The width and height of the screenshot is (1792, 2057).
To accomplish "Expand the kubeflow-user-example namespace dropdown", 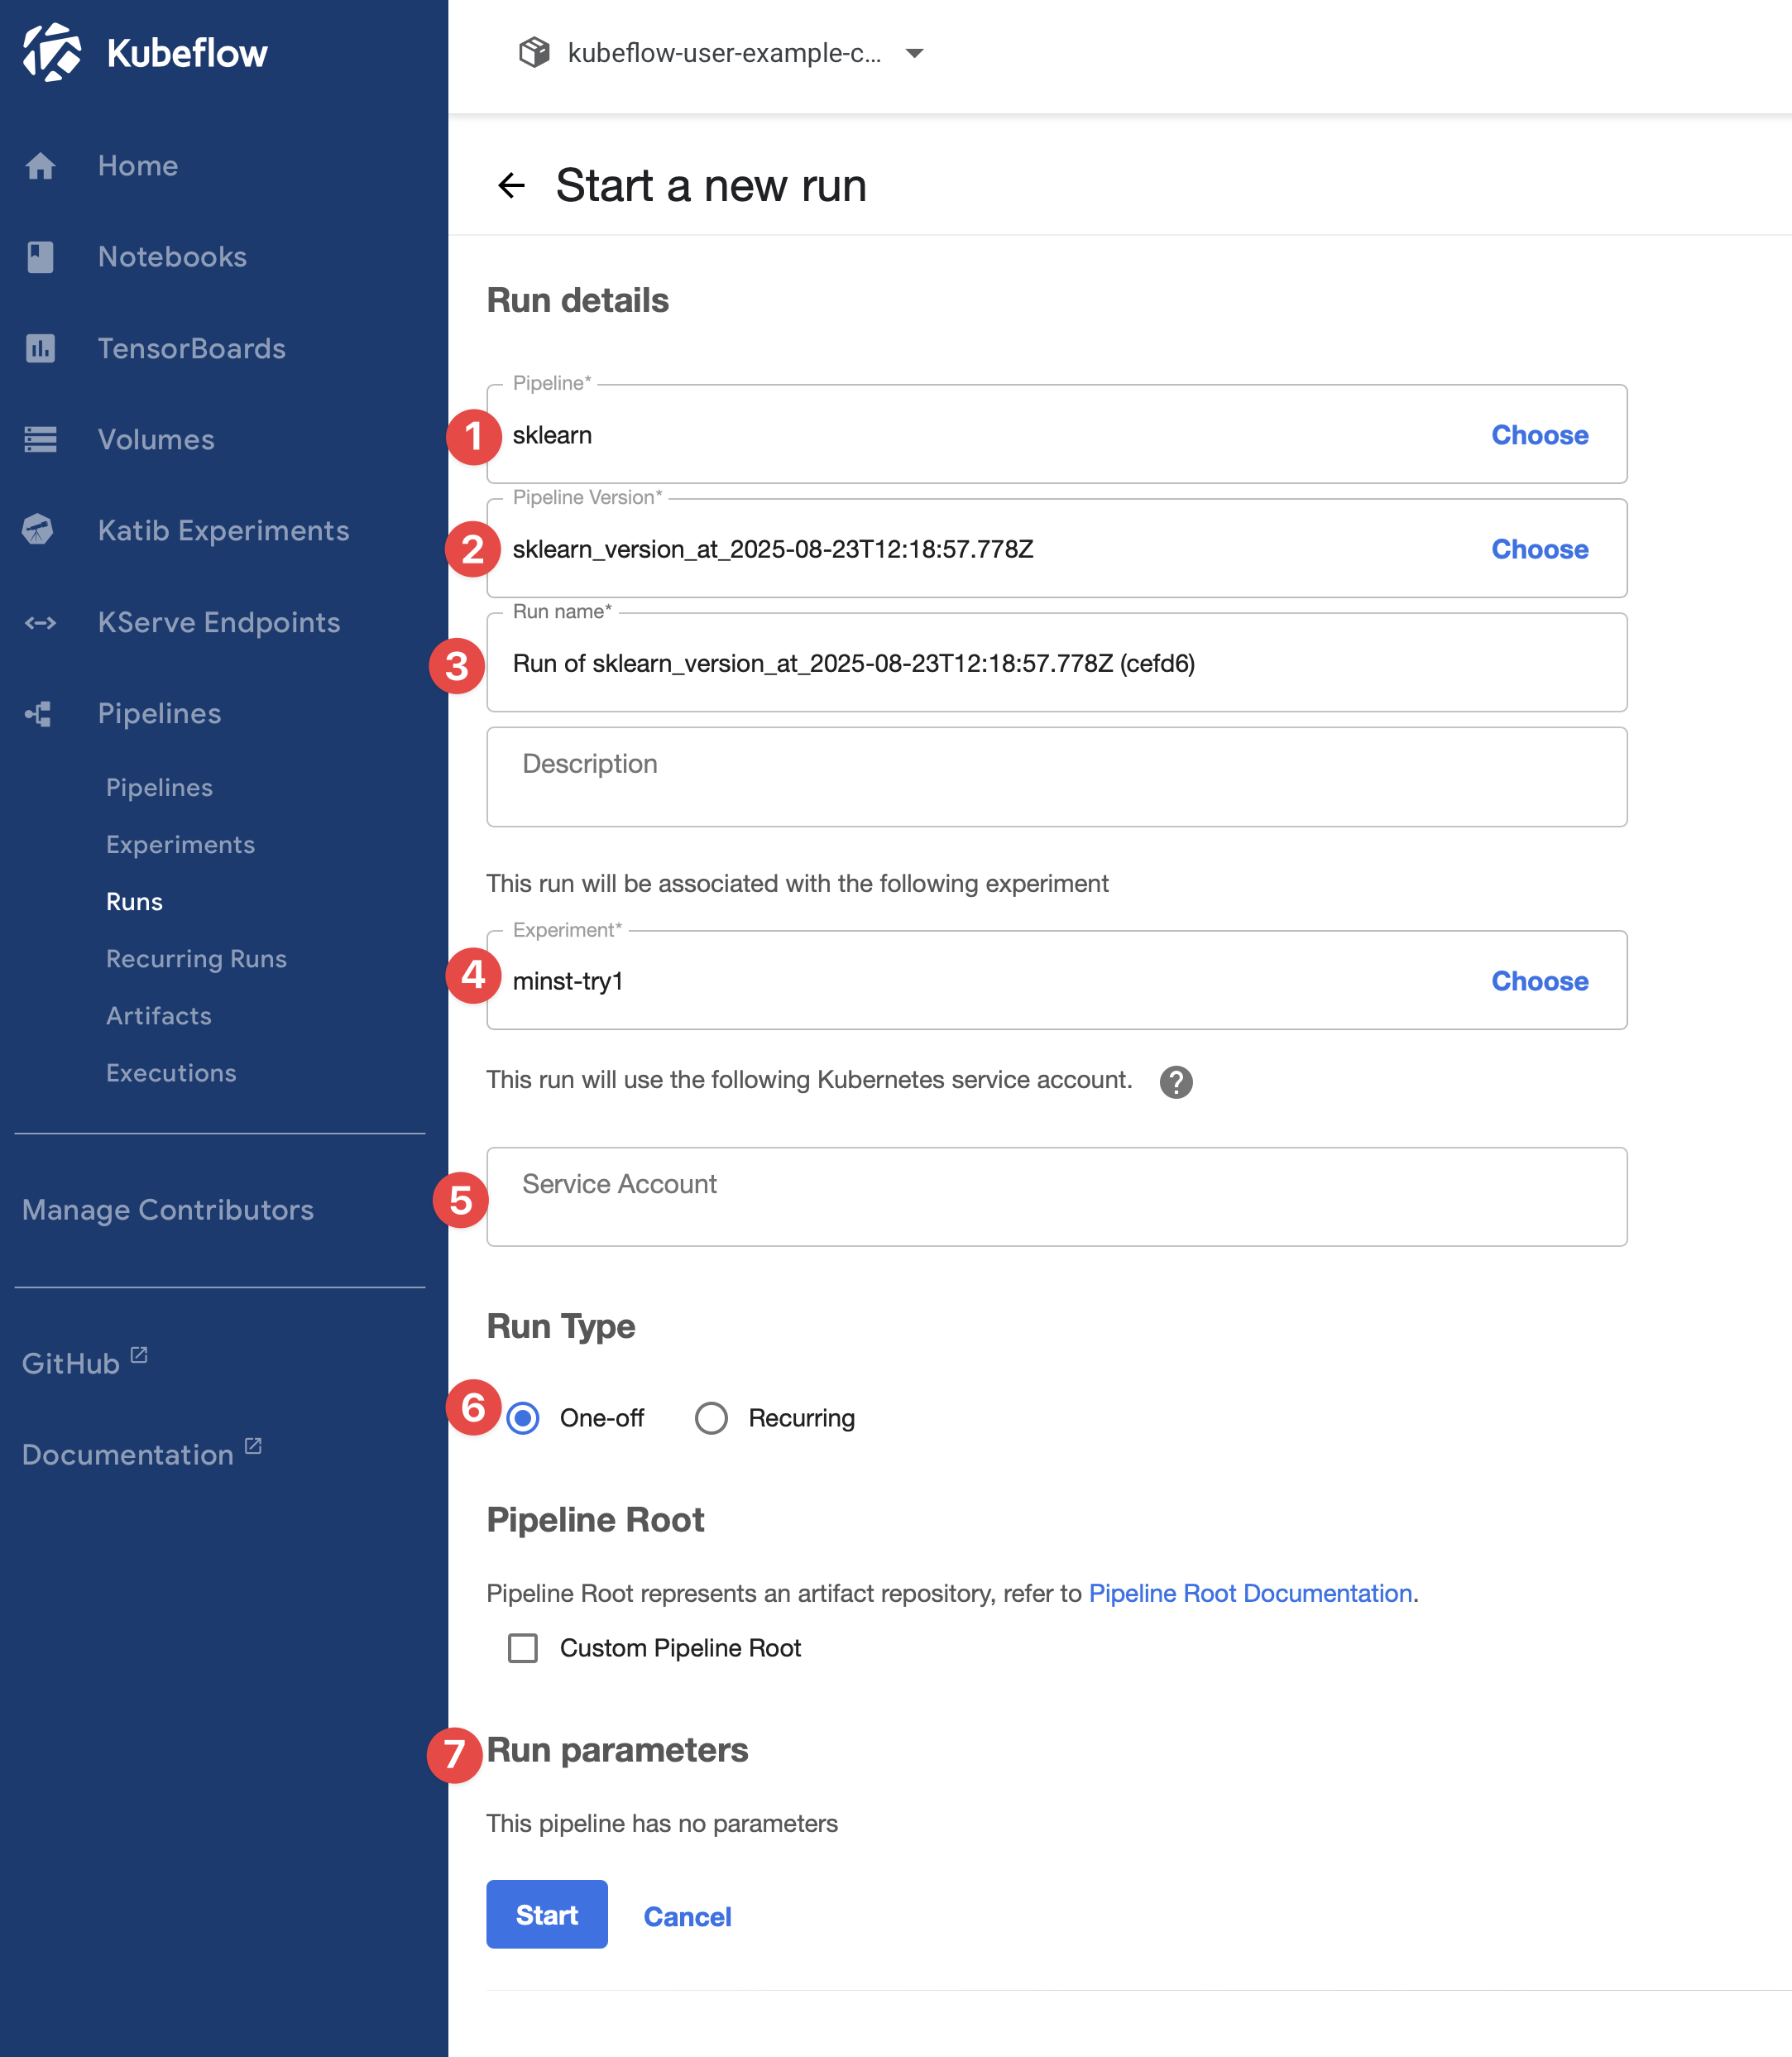I will click(x=913, y=53).
